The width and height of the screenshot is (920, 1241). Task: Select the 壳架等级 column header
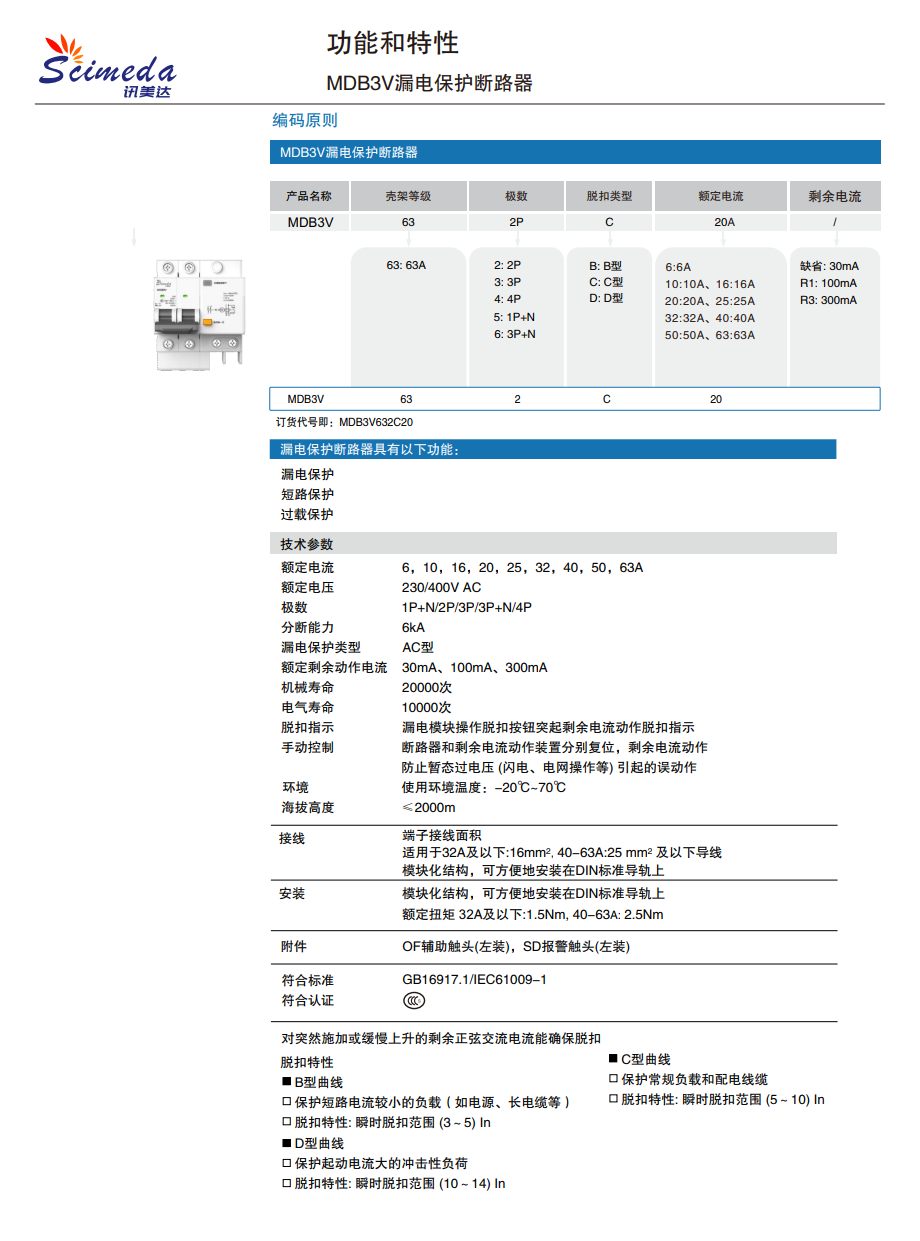point(408,196)
